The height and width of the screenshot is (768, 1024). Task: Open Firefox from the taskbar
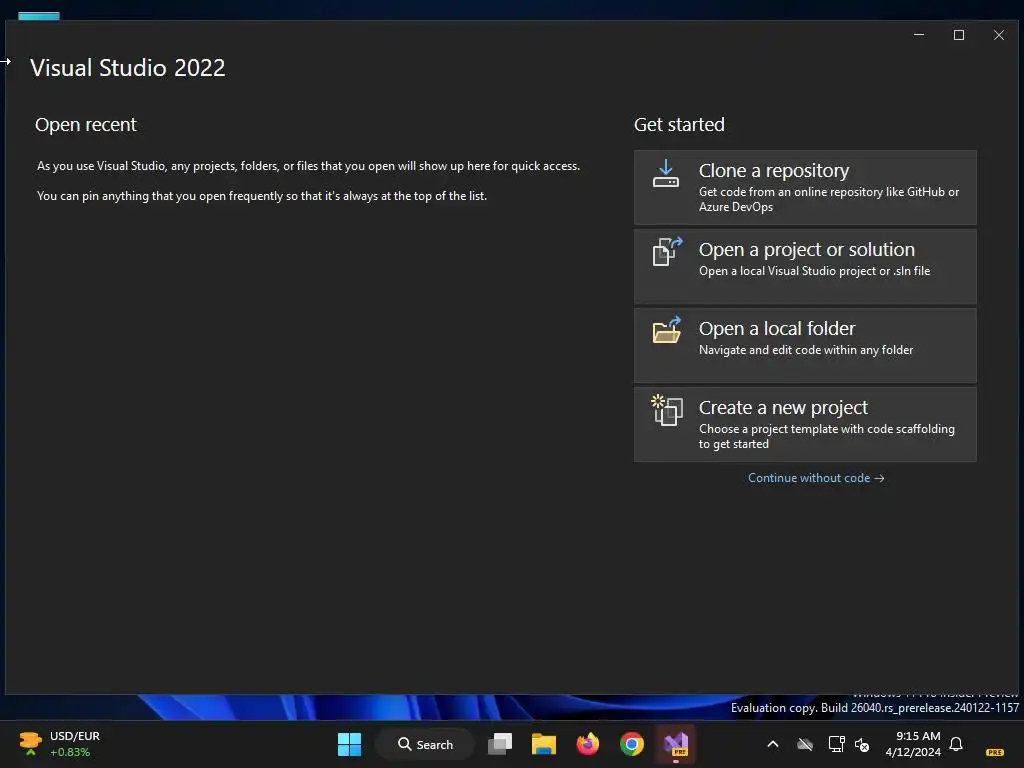coord(588,744)
